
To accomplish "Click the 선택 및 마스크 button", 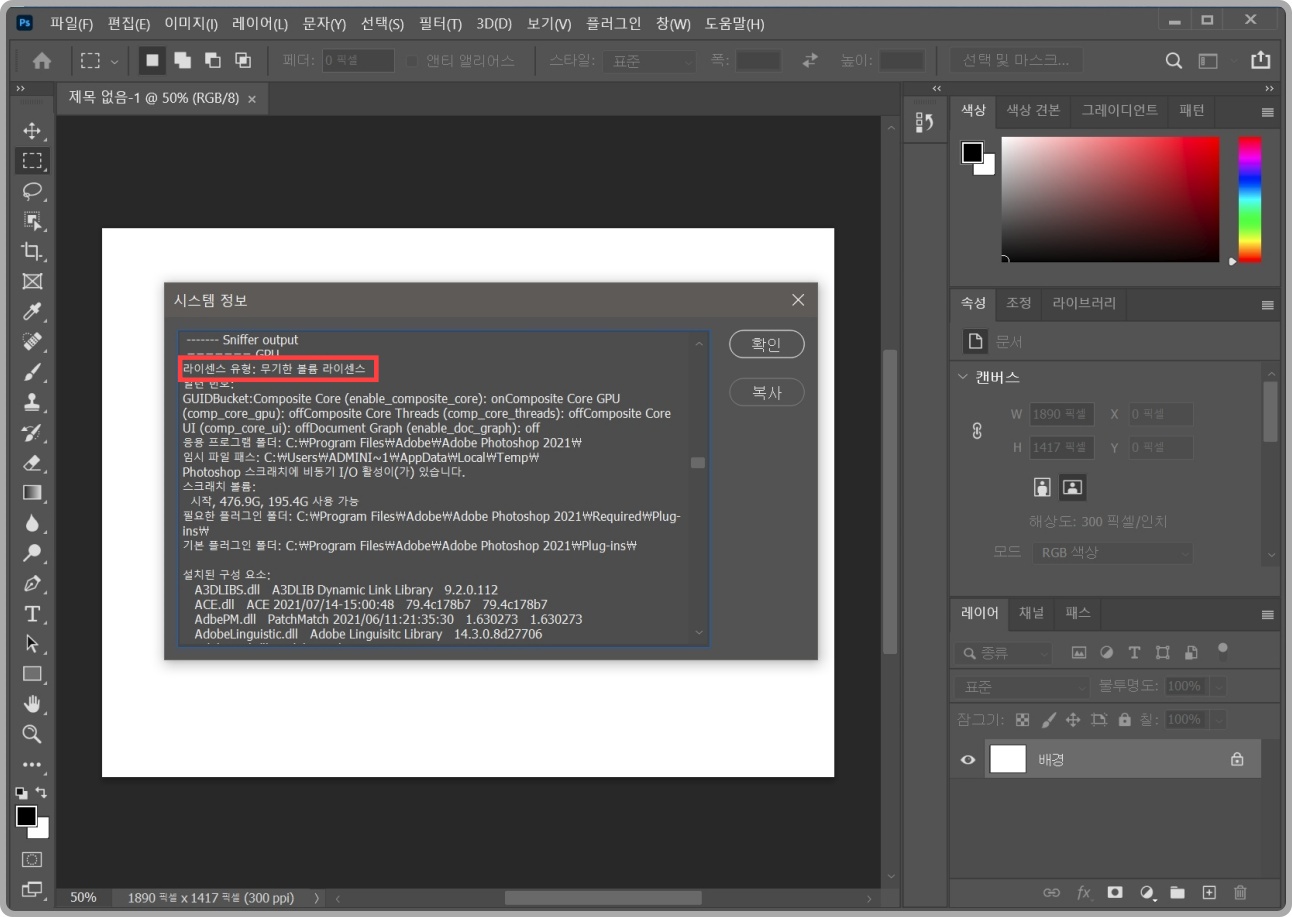I will pos(1016,60).
